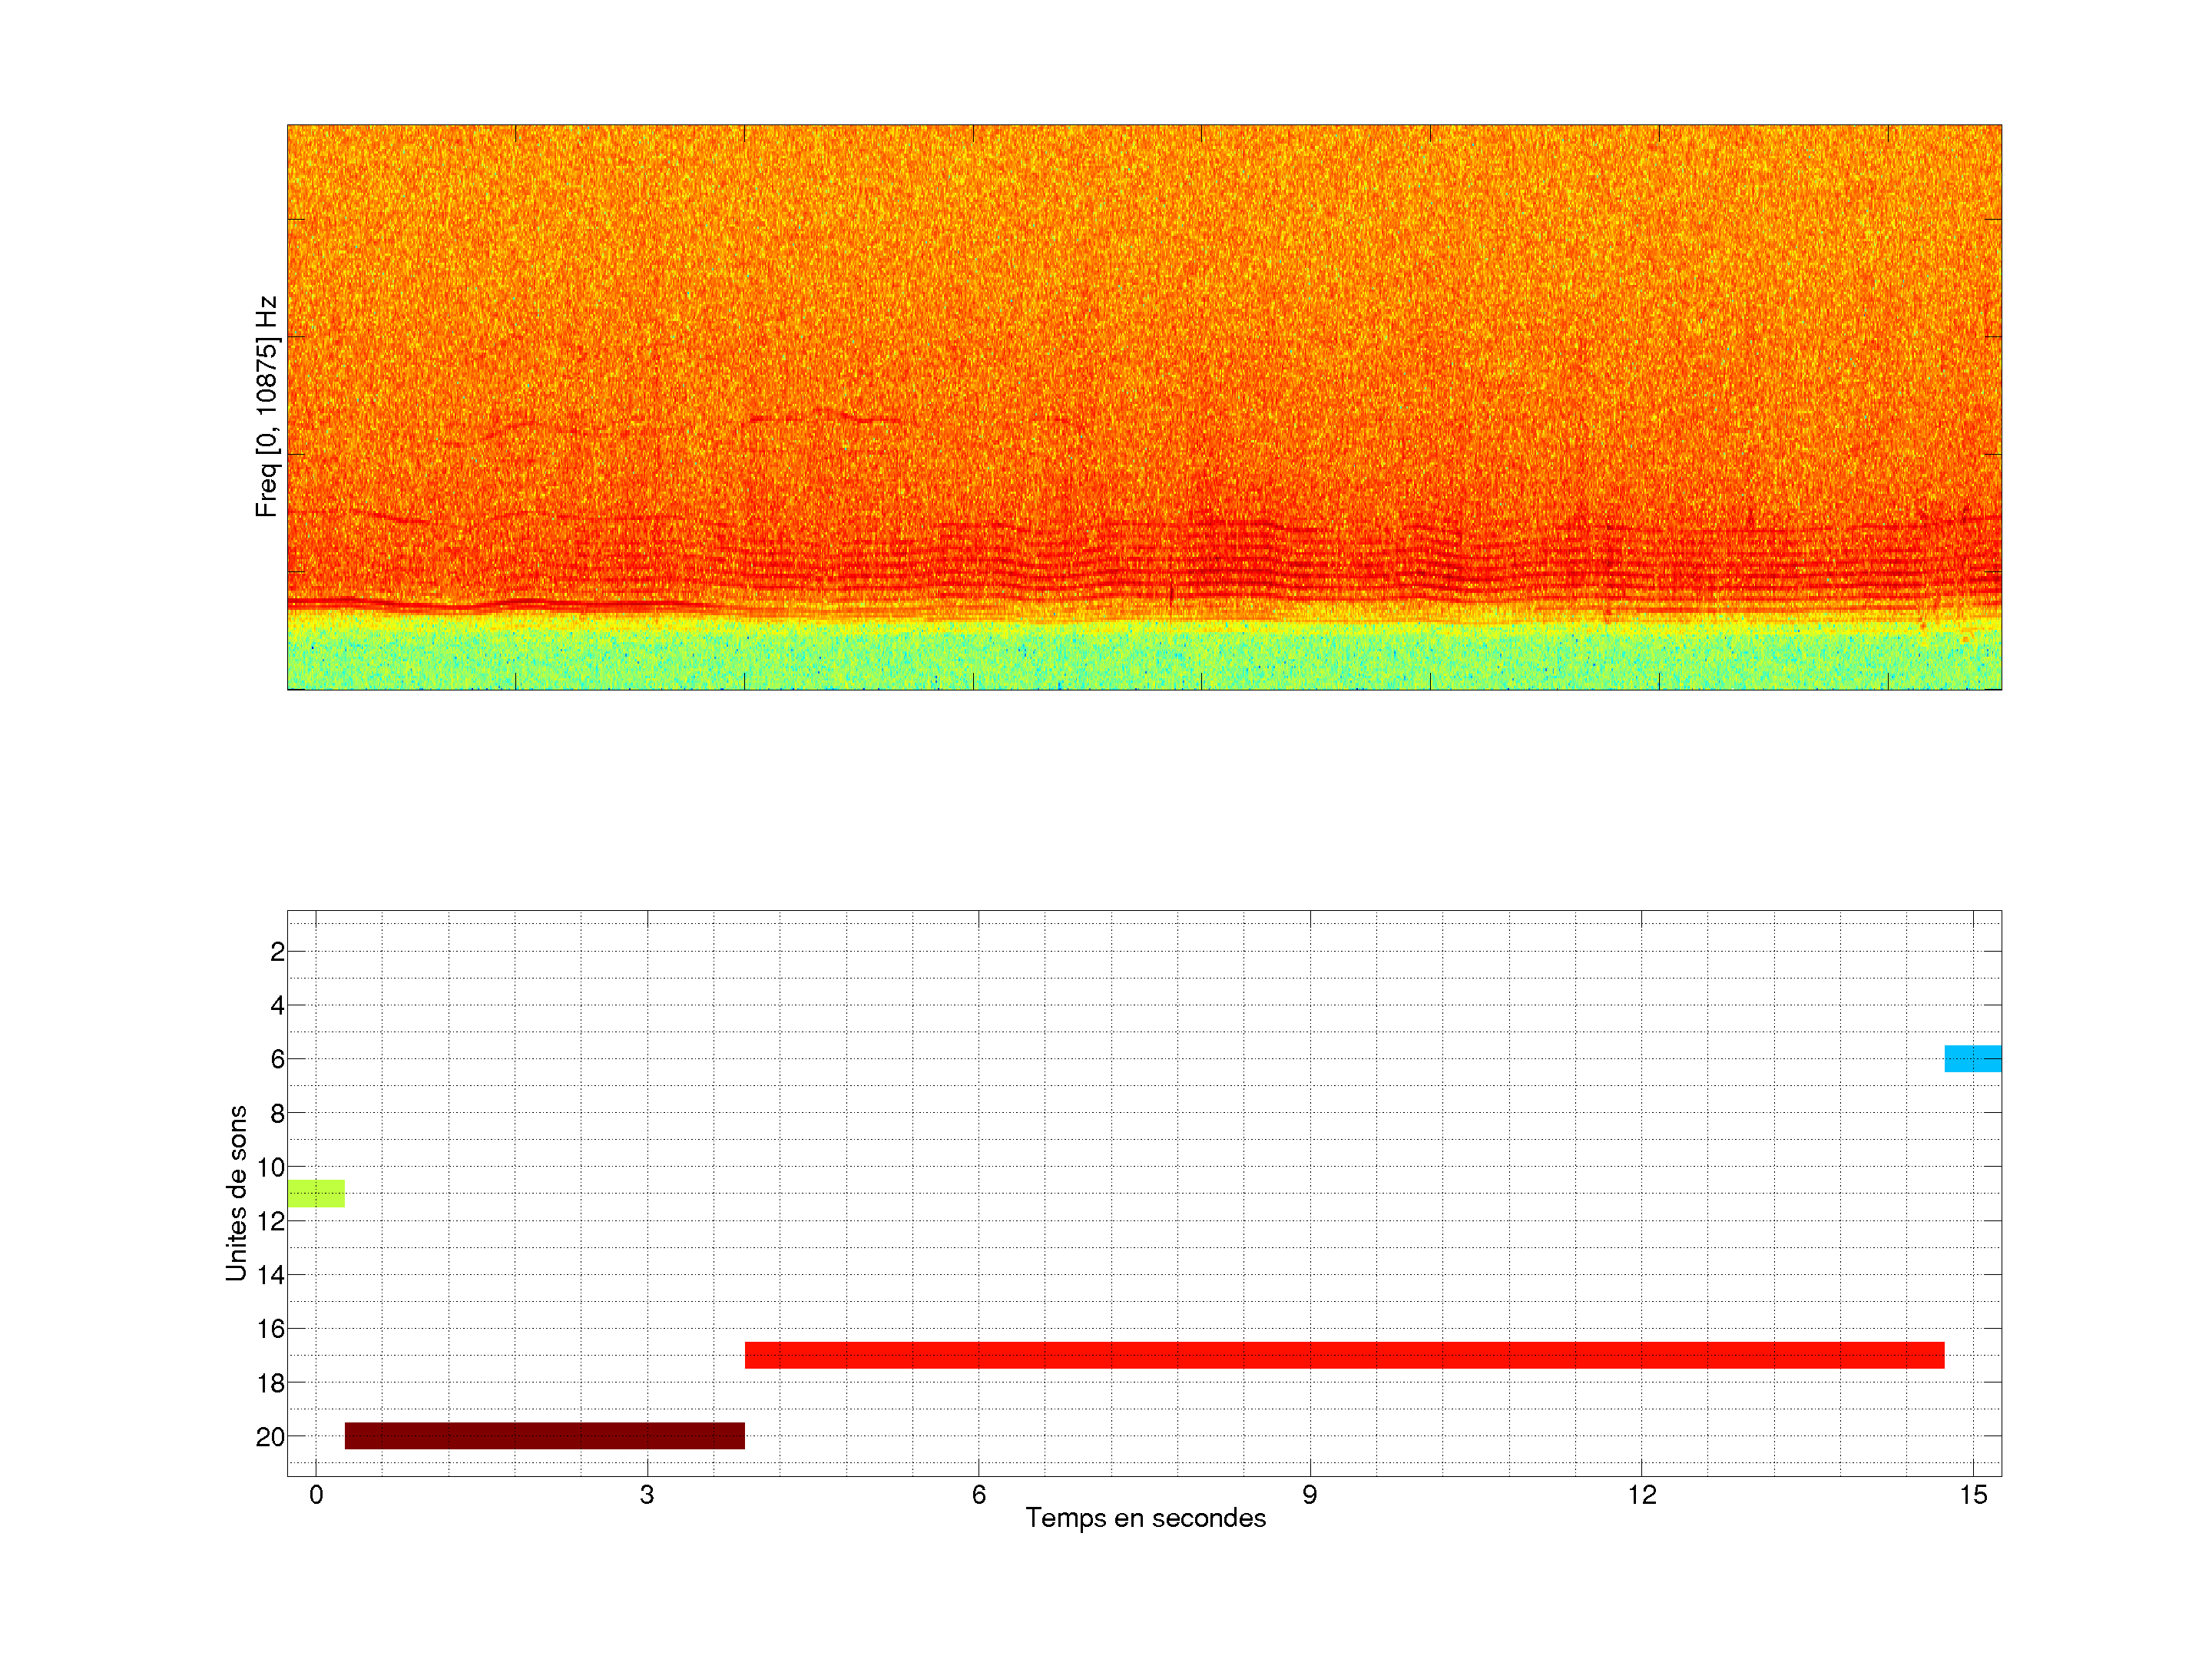Screen dimensions: 2212x1659
Task: Click the red bar at unit 17
Action: coord(1344,1355)
